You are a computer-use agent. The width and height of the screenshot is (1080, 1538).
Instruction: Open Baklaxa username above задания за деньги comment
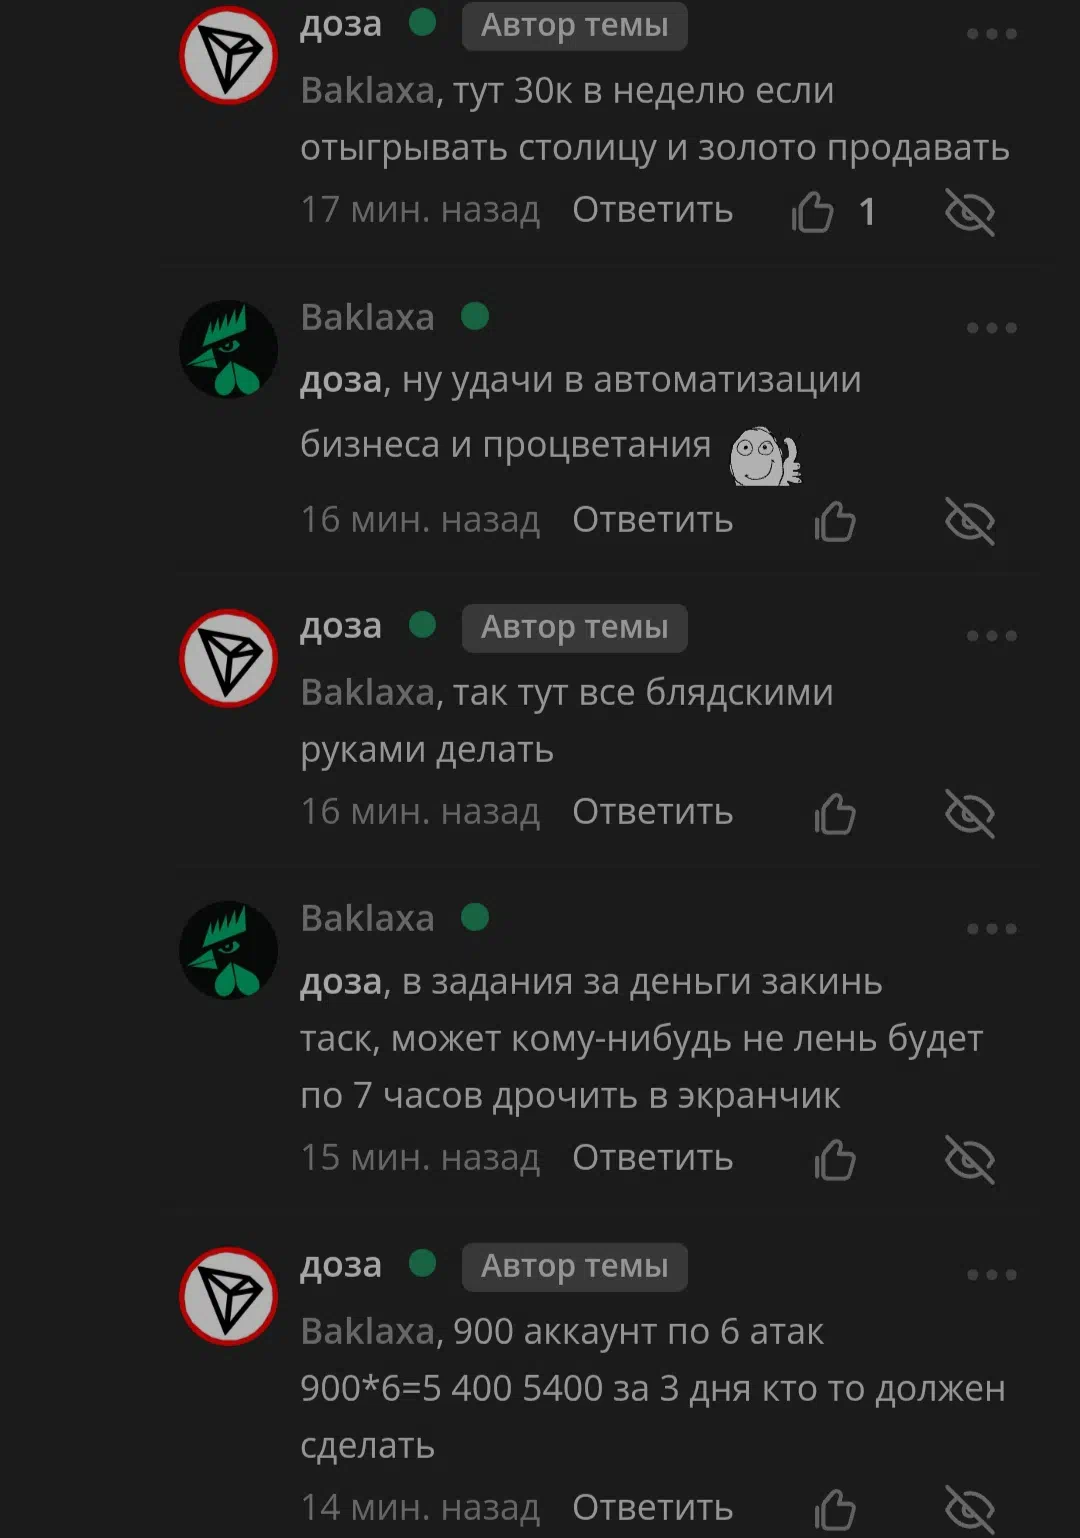coord(368,918)
